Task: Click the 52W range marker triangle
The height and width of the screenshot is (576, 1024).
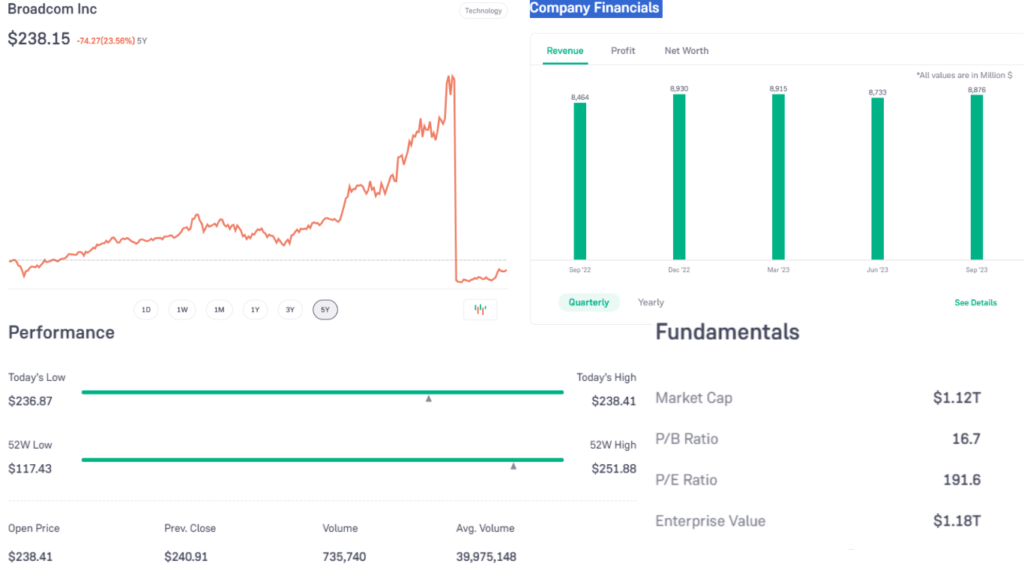Action: pos(513,466)
